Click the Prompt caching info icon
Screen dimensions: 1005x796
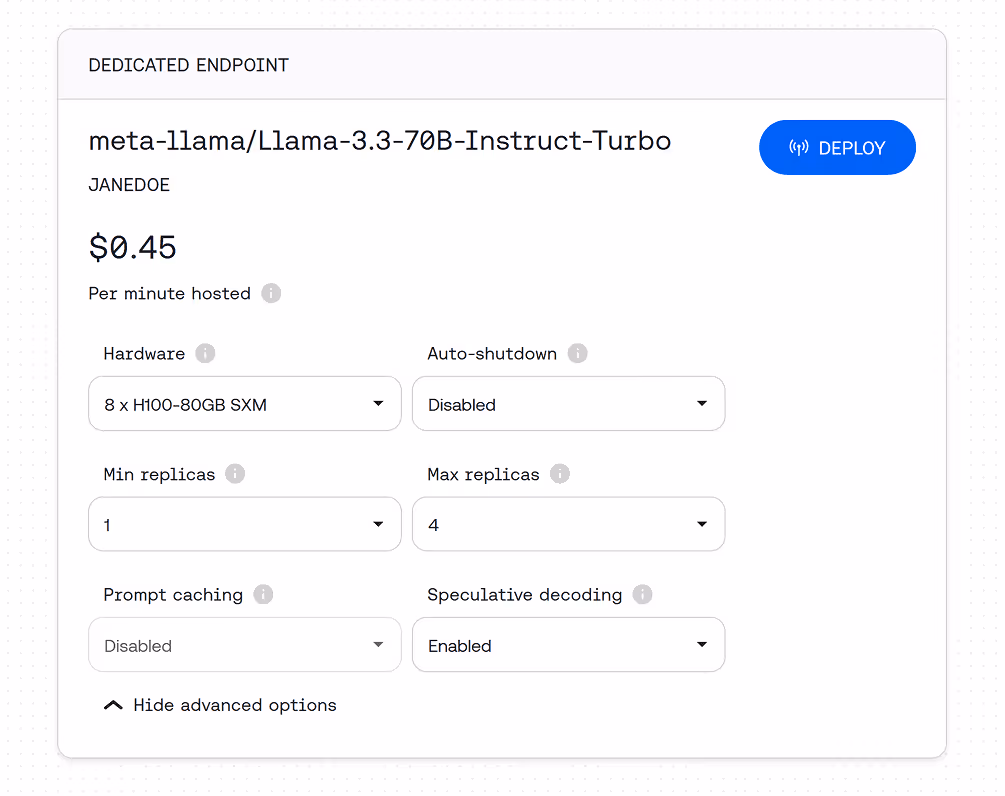263,594
